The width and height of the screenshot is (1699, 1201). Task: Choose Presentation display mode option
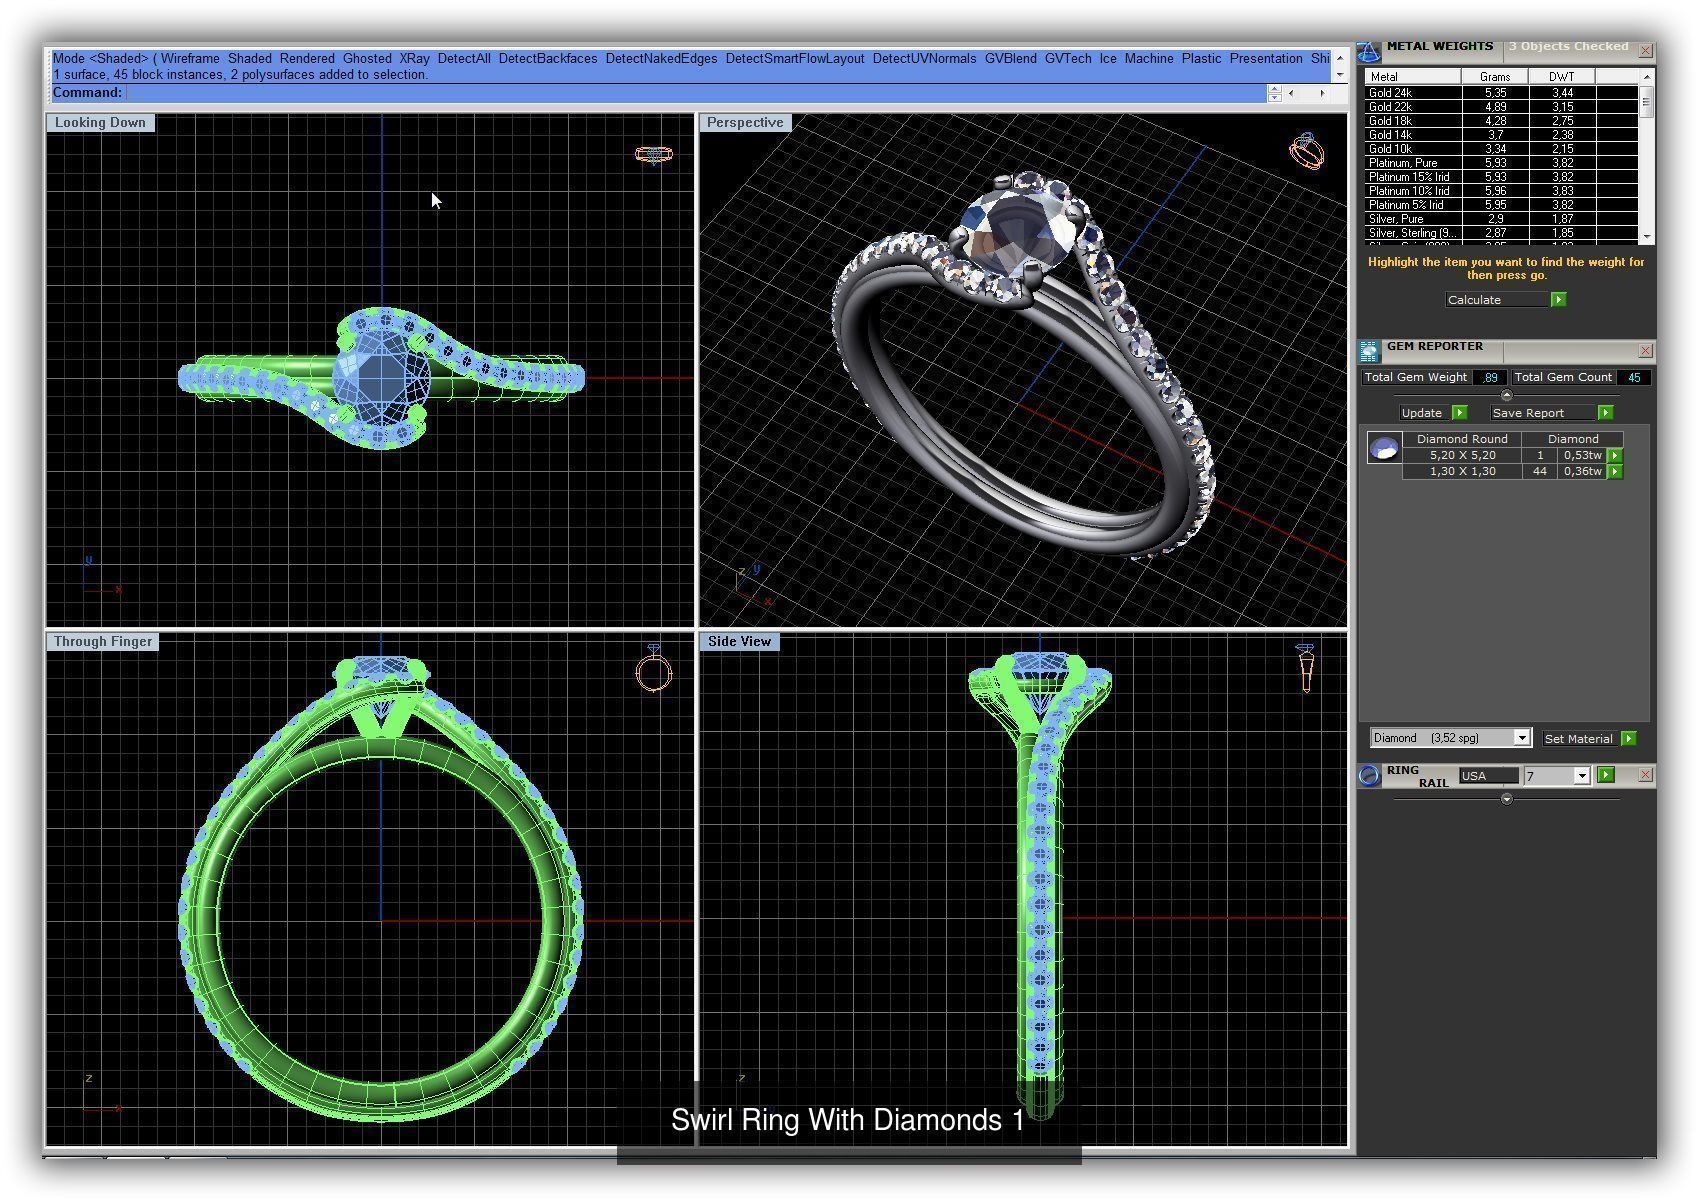(x=1266, y=59)
